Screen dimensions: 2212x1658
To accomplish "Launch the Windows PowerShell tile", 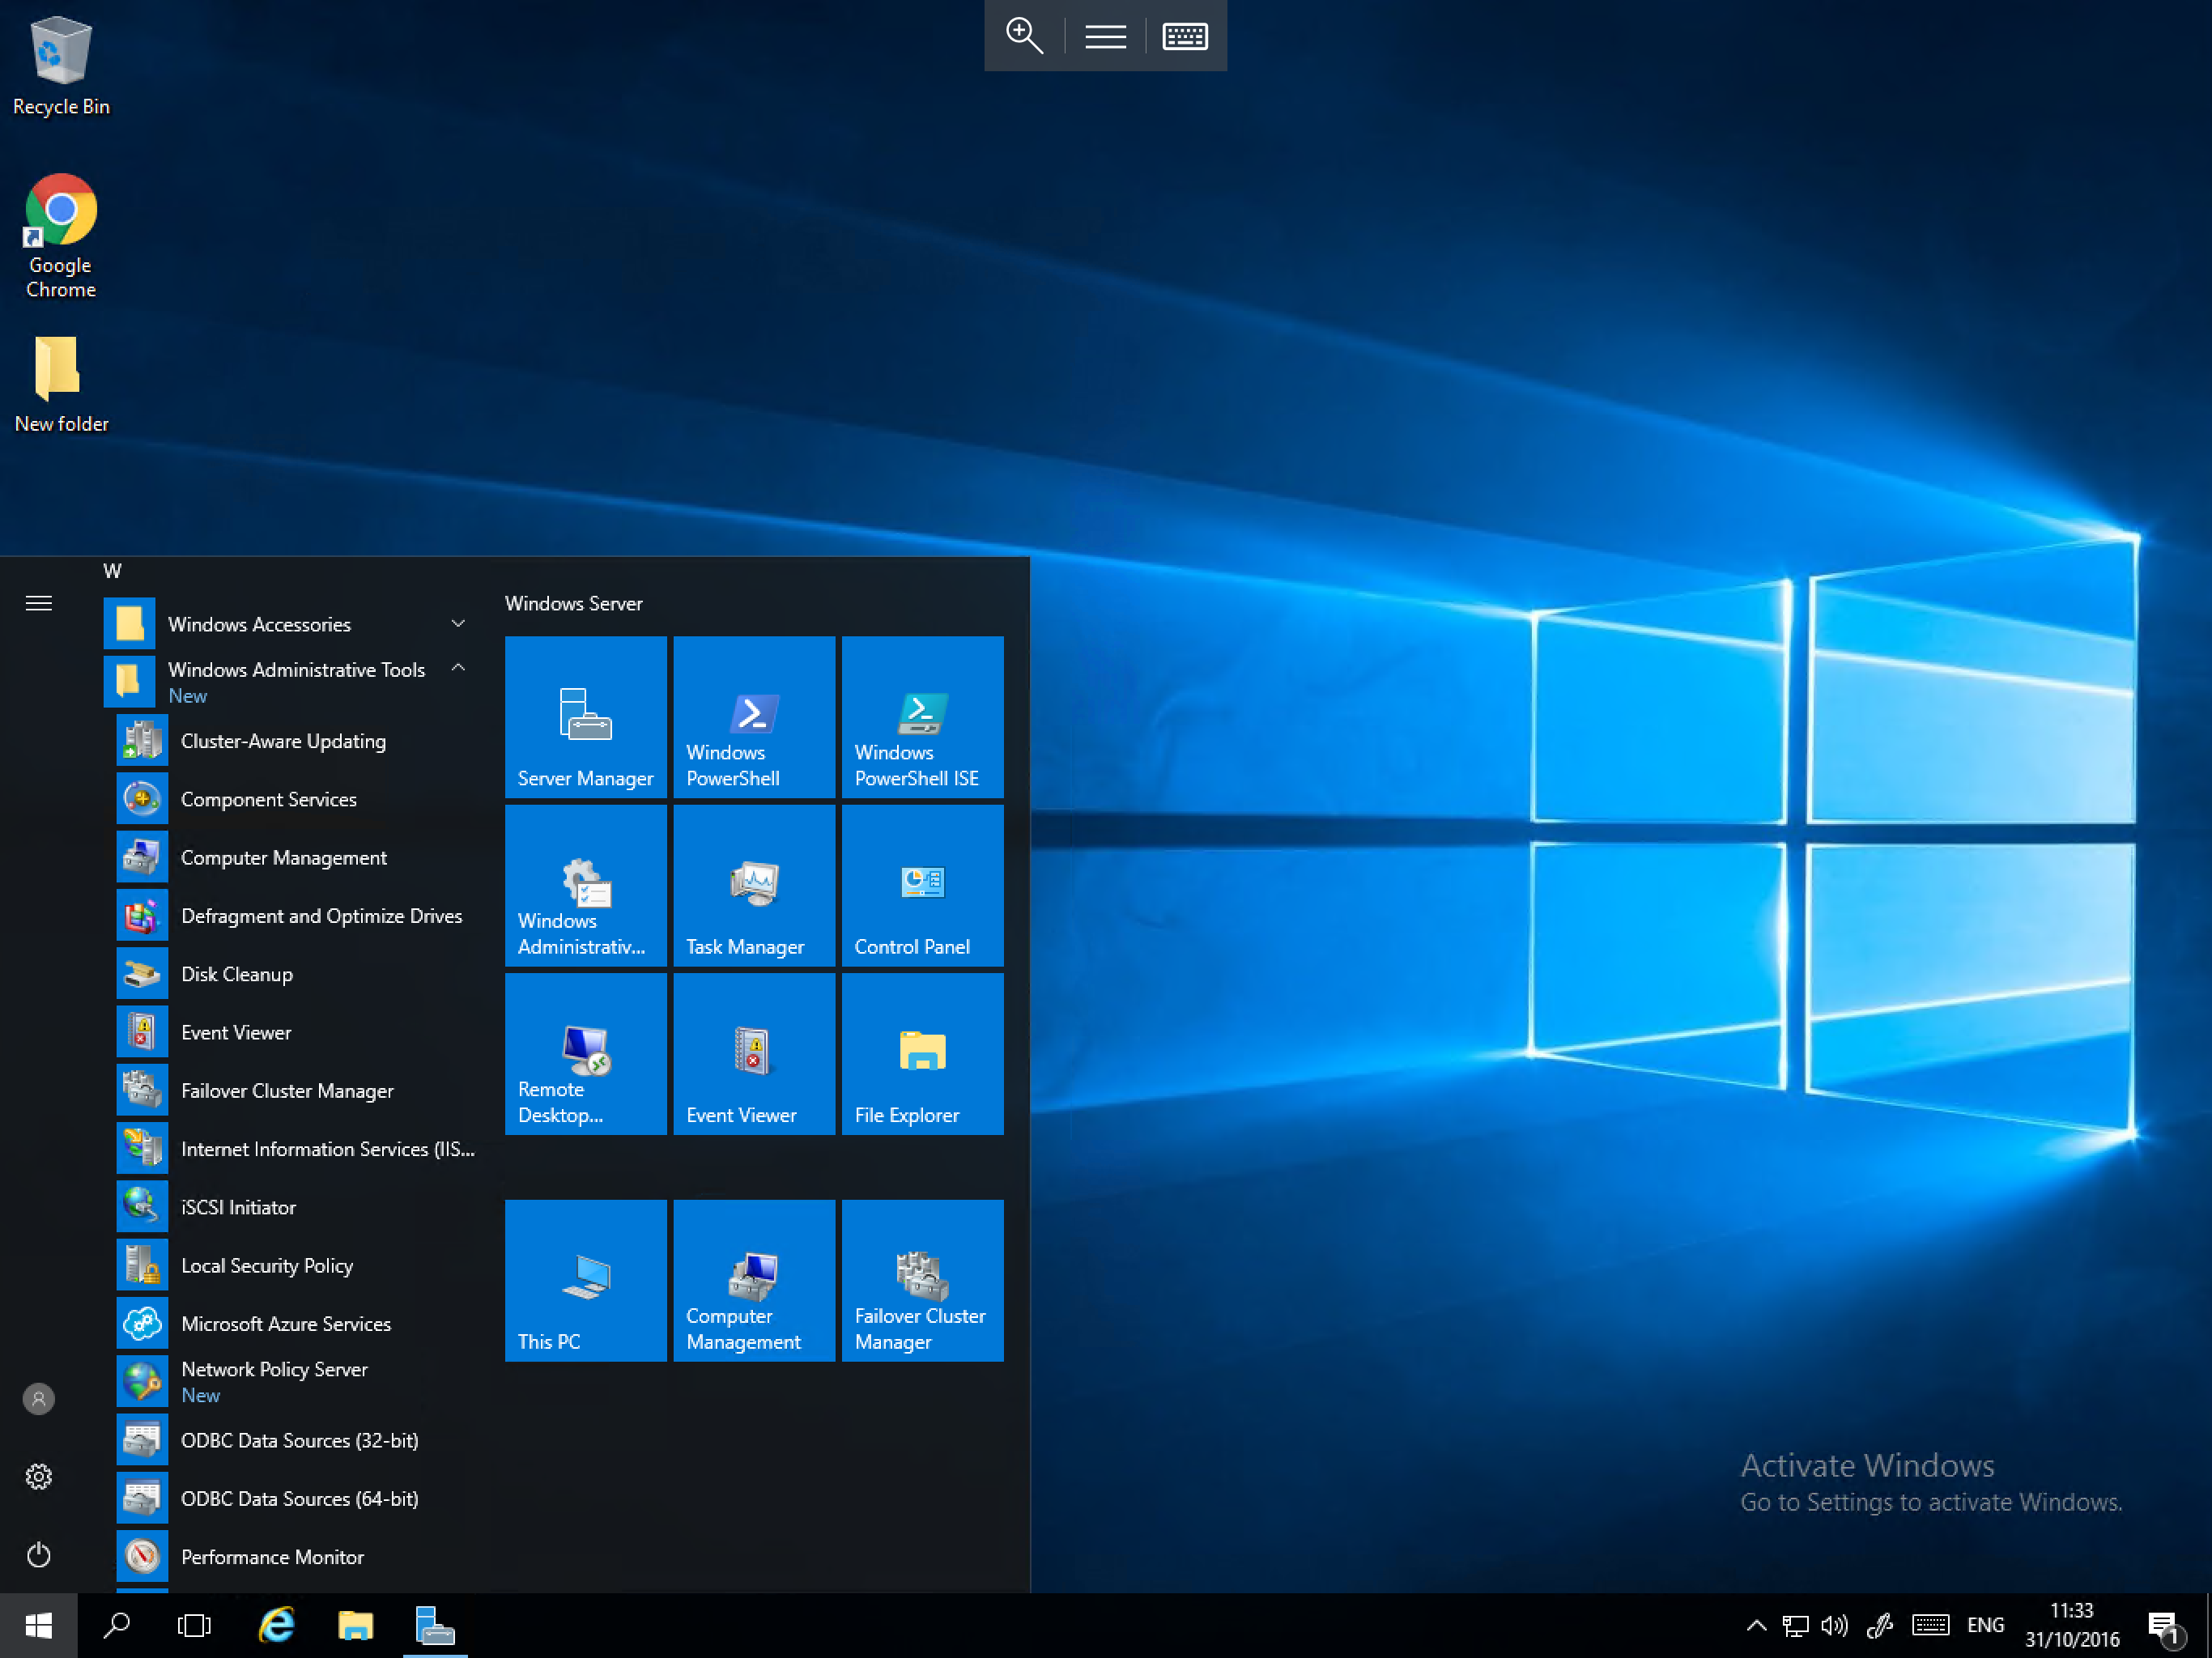I will tap(753, 716).
